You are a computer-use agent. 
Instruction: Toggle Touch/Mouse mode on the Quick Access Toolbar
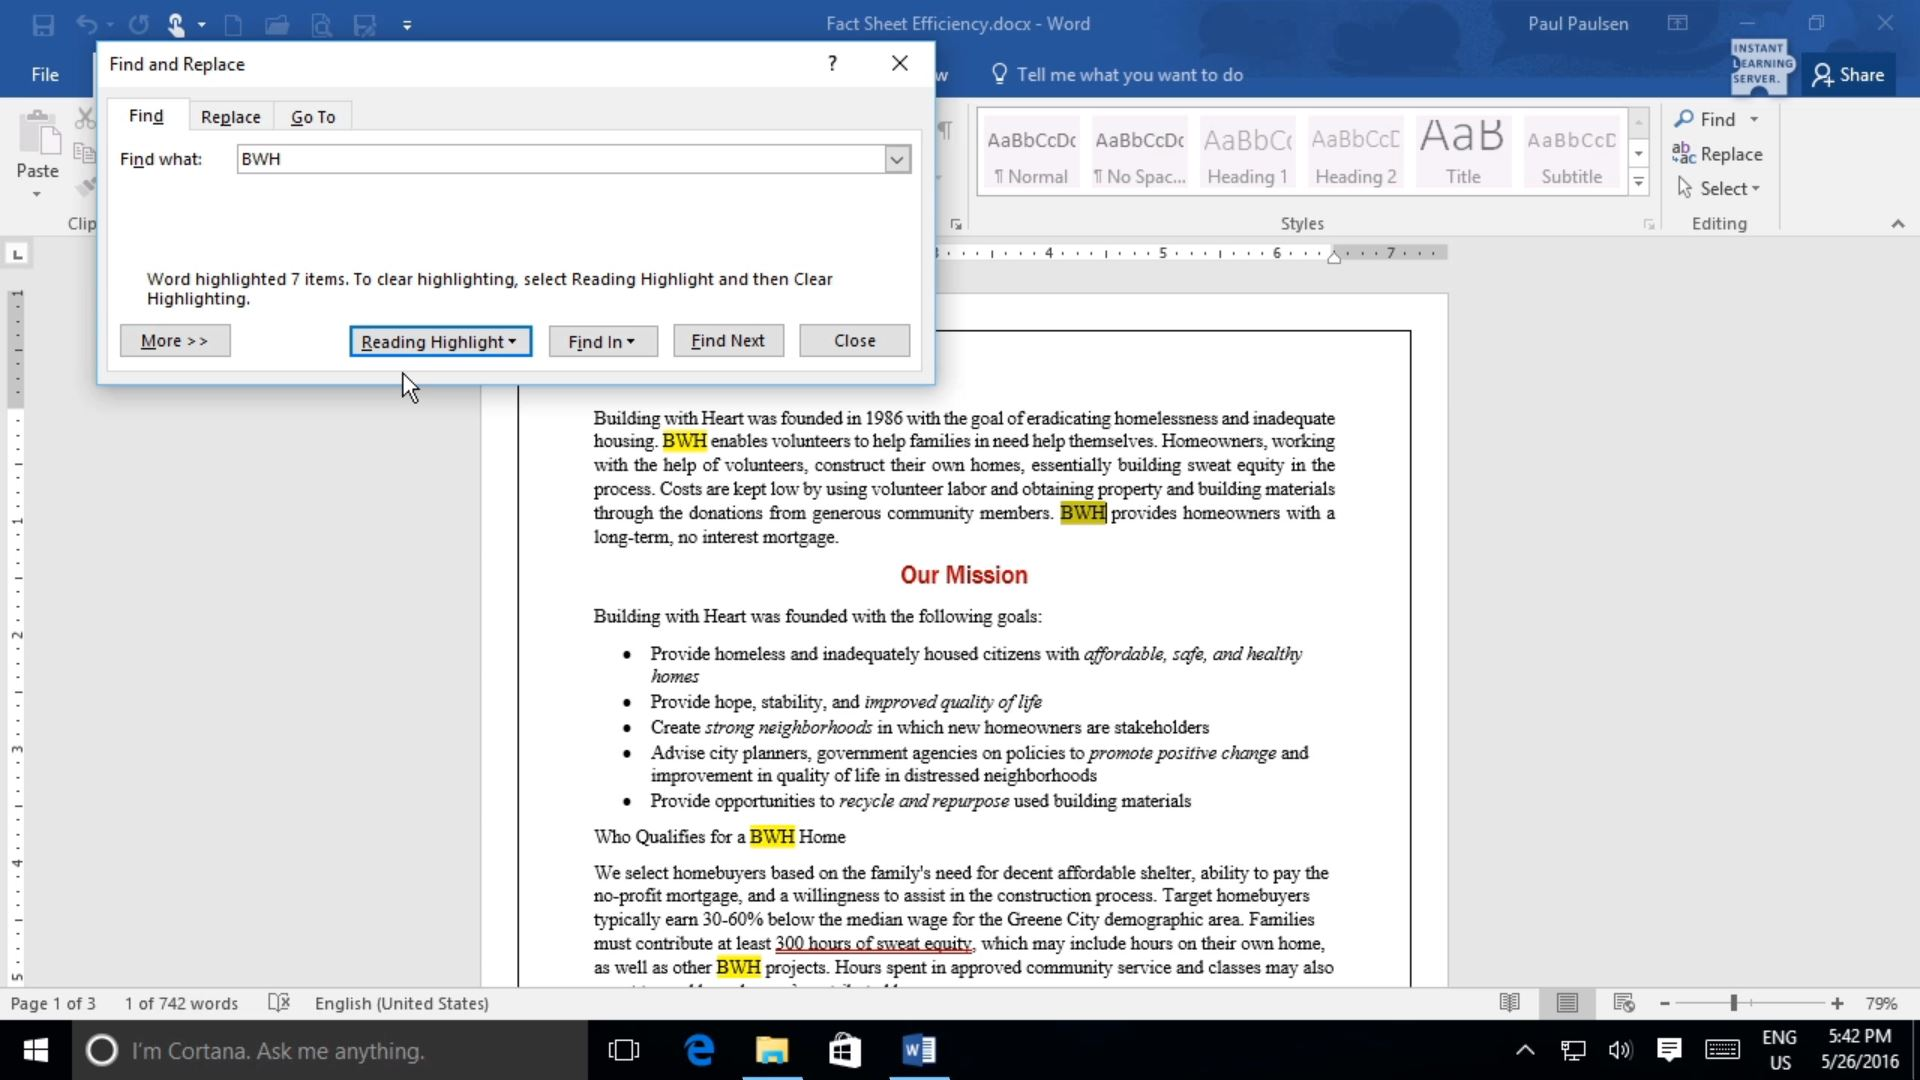(176, 25)
